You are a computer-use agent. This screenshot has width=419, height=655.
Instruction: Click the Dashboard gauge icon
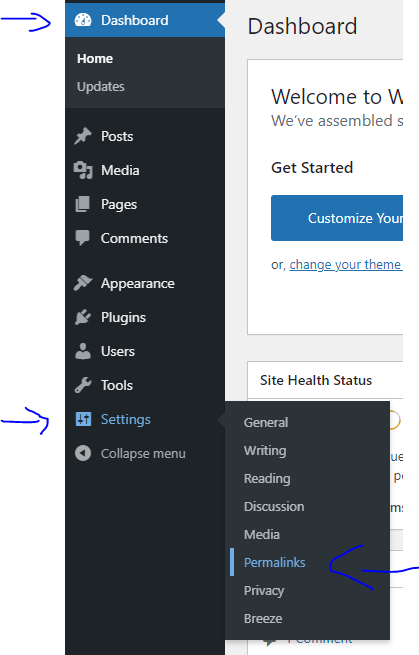83,20
